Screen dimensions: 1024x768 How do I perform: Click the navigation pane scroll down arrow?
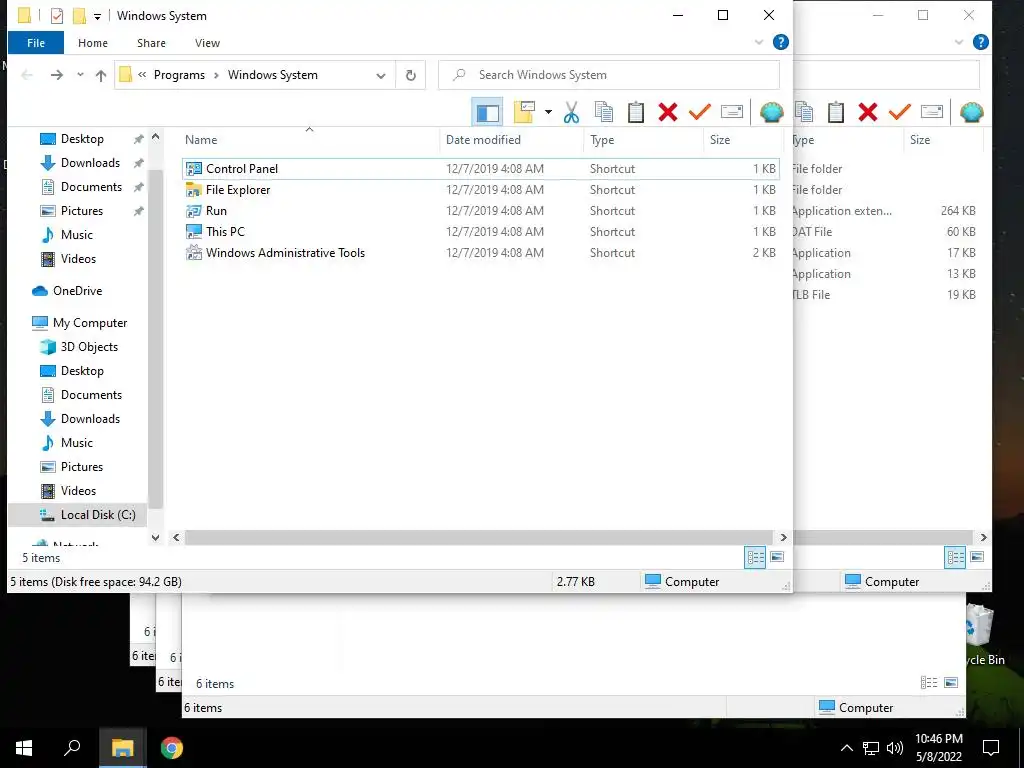pyautogui.click(x=155, y=537)
